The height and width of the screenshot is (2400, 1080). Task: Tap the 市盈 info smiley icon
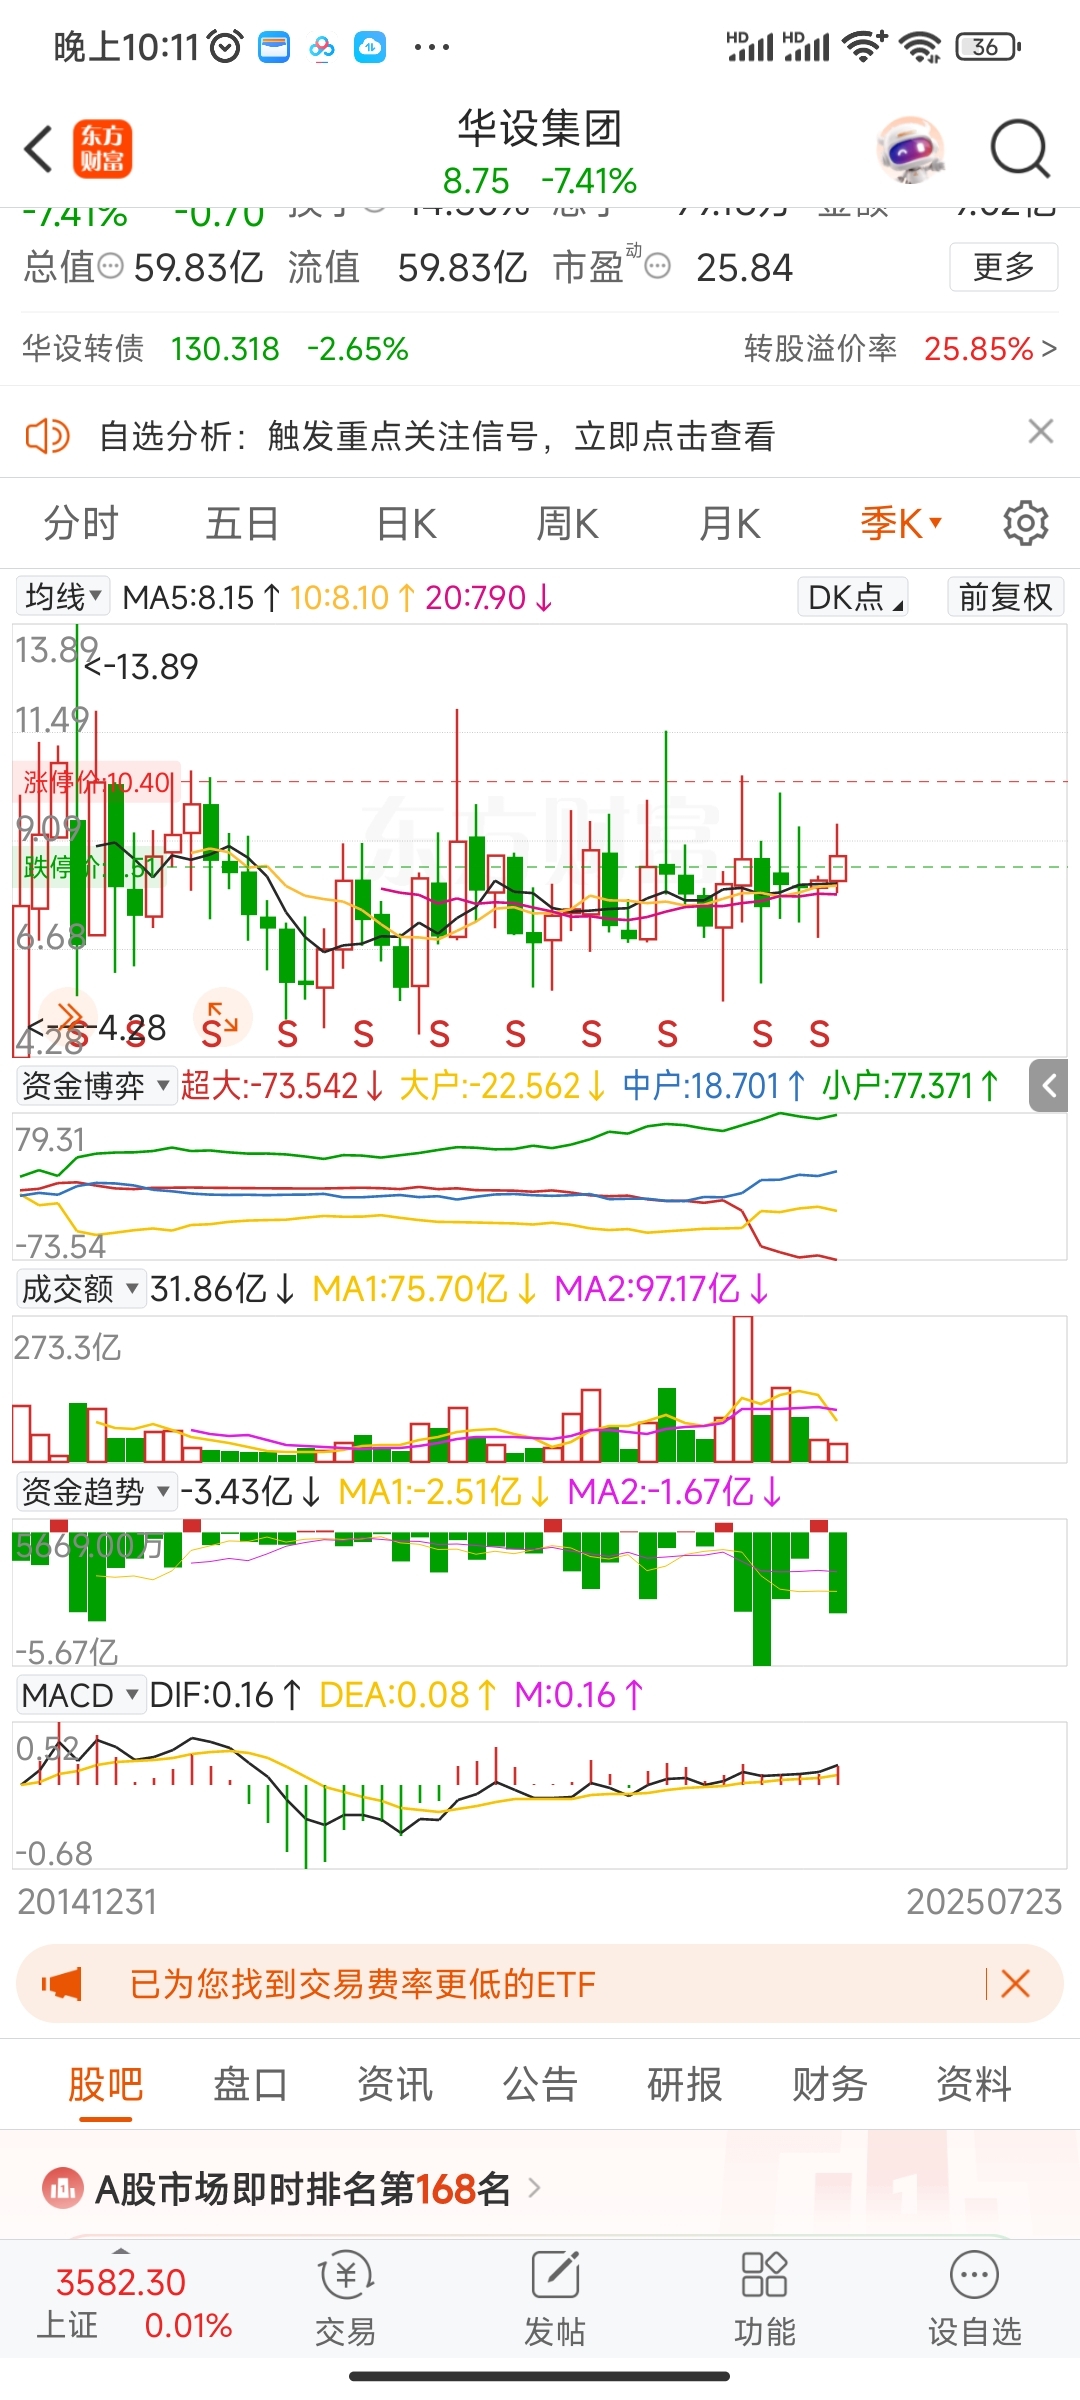pyautogui.click(x=657, y=267)
